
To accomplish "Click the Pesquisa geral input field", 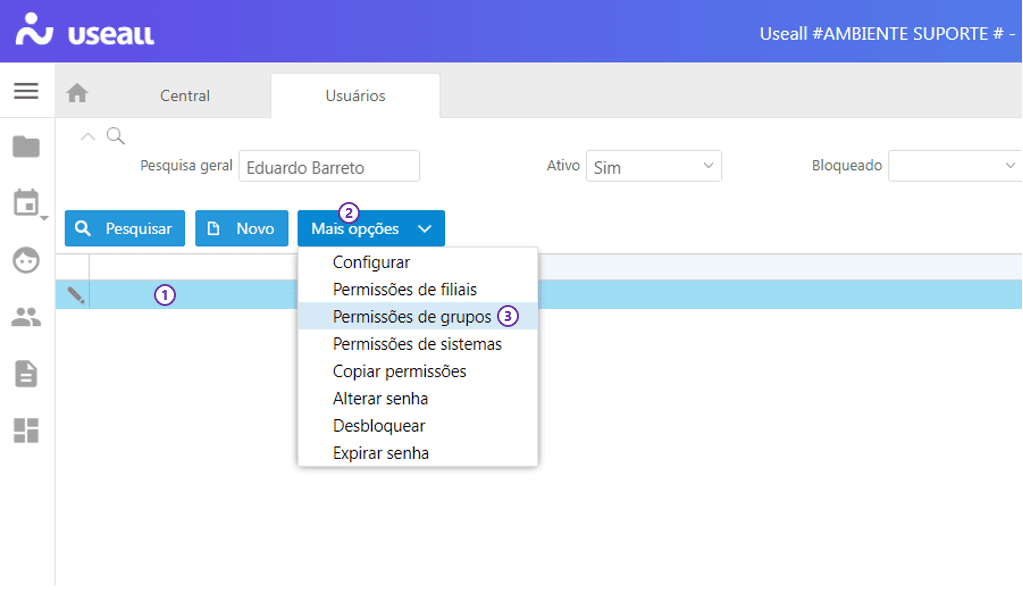I will point(329,166).
